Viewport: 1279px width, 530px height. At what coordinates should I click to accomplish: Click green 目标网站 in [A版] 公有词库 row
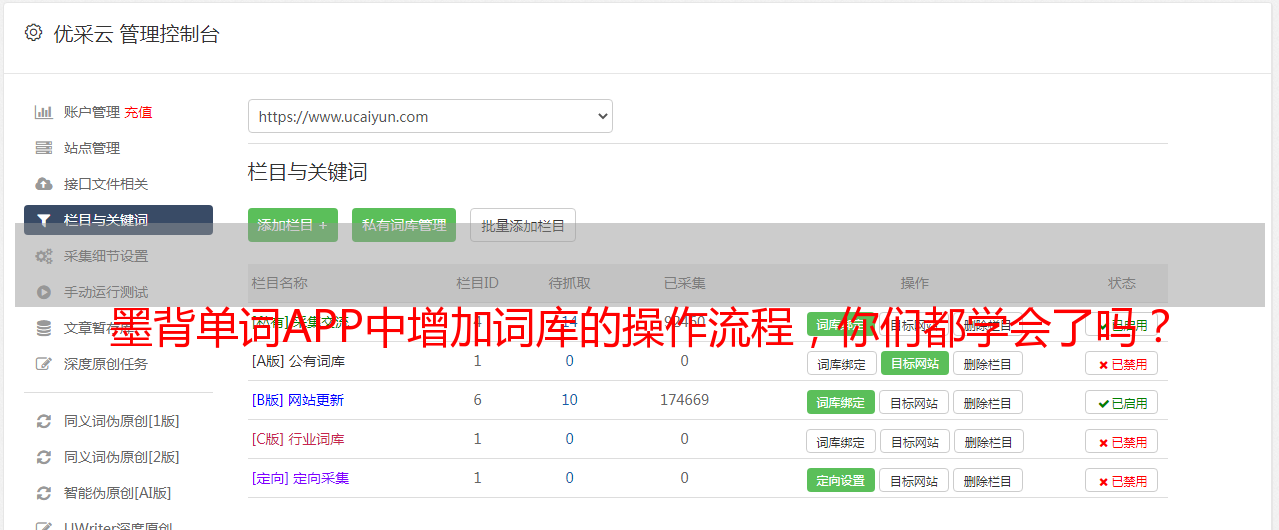tap(915, 363)
